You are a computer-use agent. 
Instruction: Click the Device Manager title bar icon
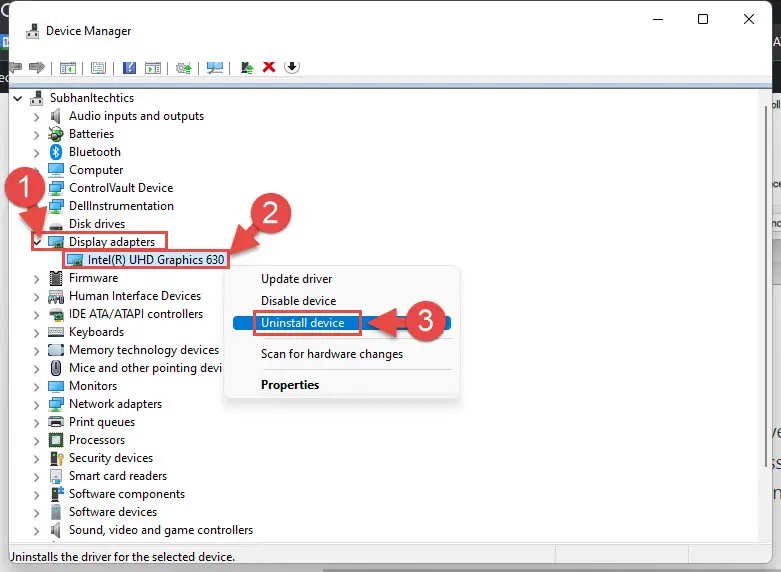(32, 31)
